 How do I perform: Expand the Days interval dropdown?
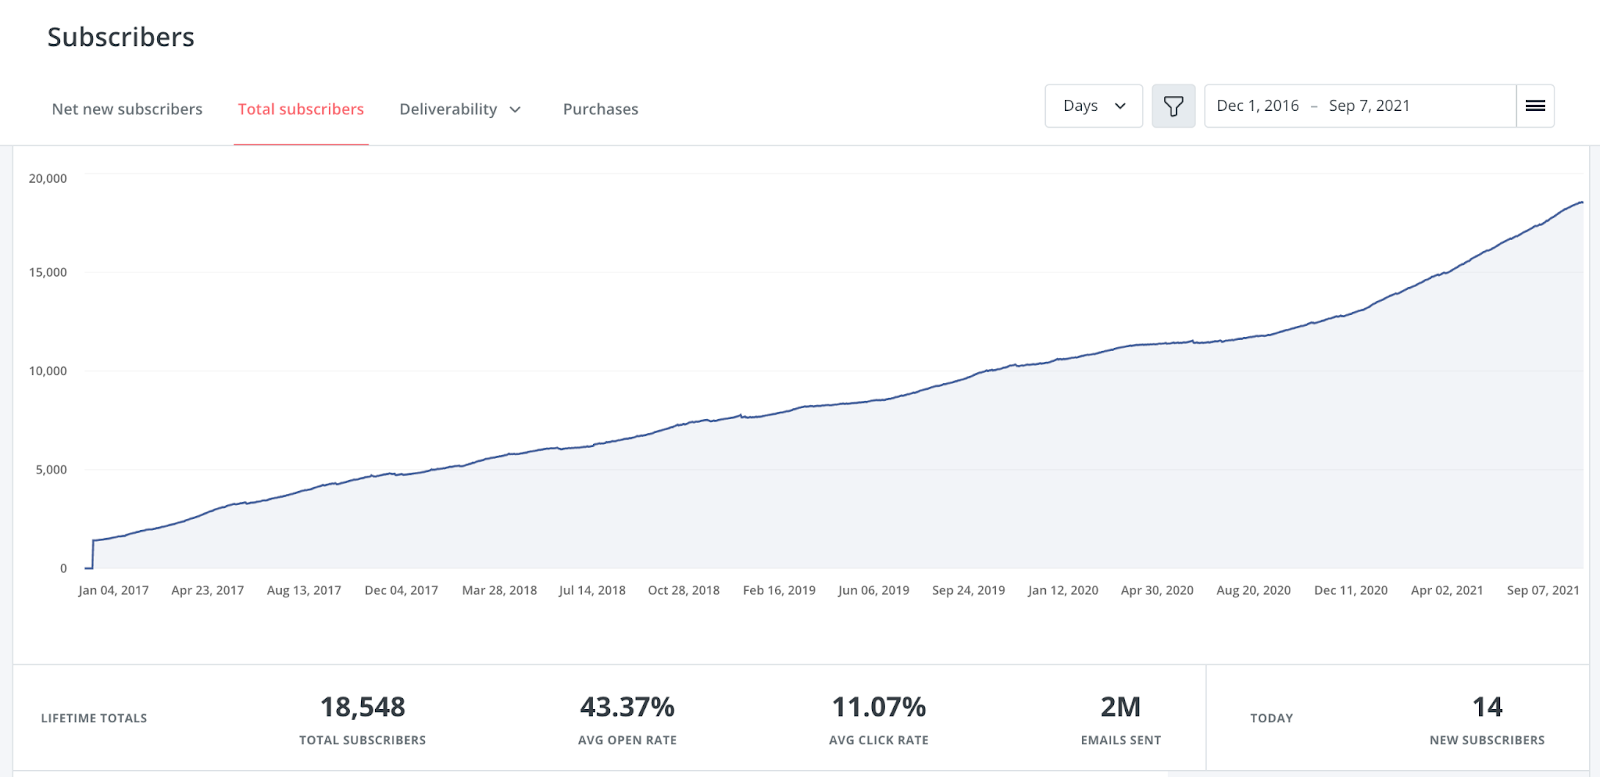[1094, 106]
